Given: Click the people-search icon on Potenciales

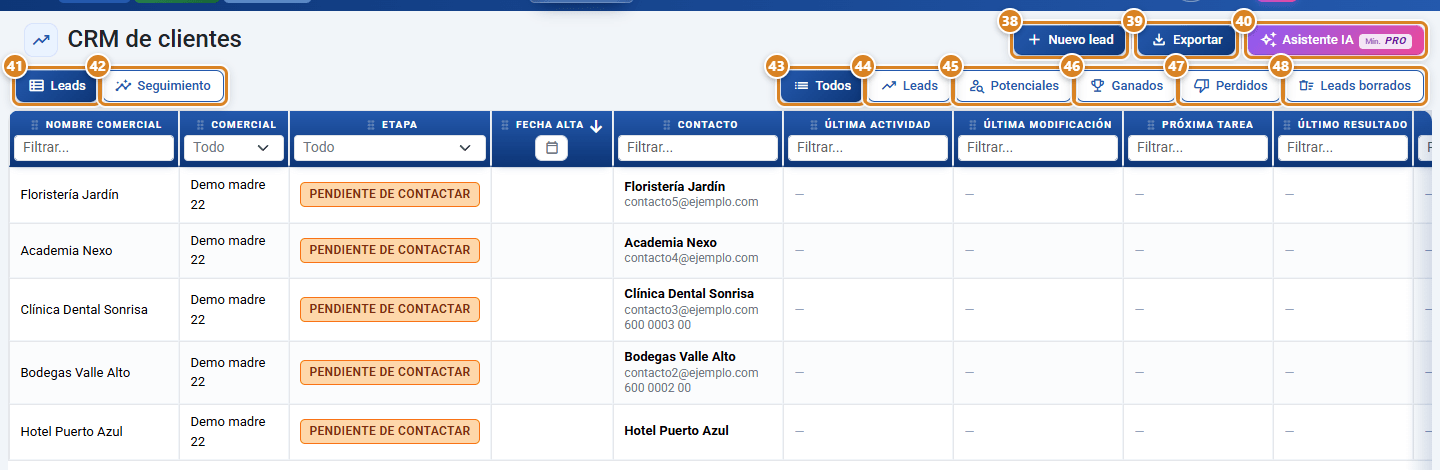Looking at the screenshot, I should click(x=977, y=86).
